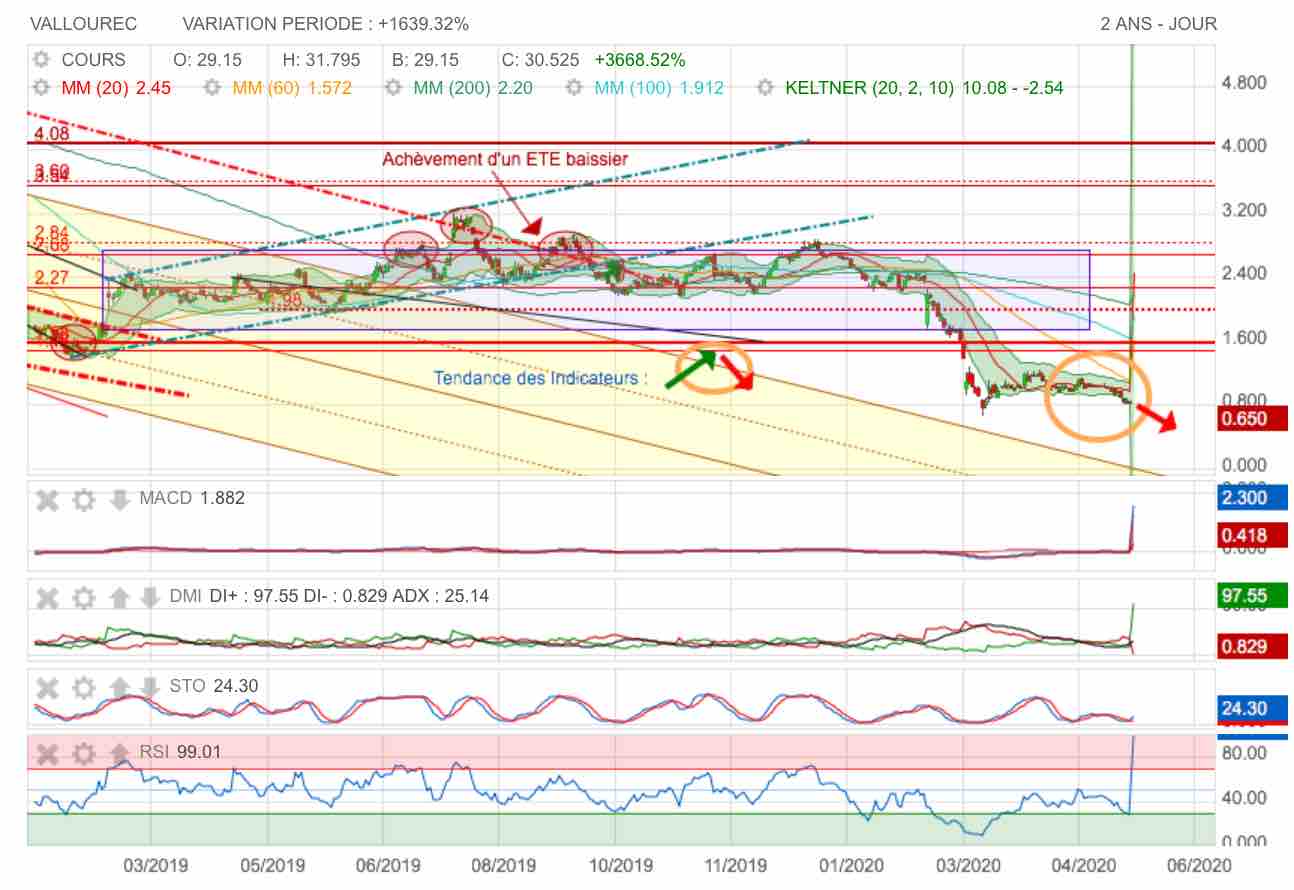Click the VARIATION PERIODE +1639.32% text
1294x890 pixels.
[326, 23]
